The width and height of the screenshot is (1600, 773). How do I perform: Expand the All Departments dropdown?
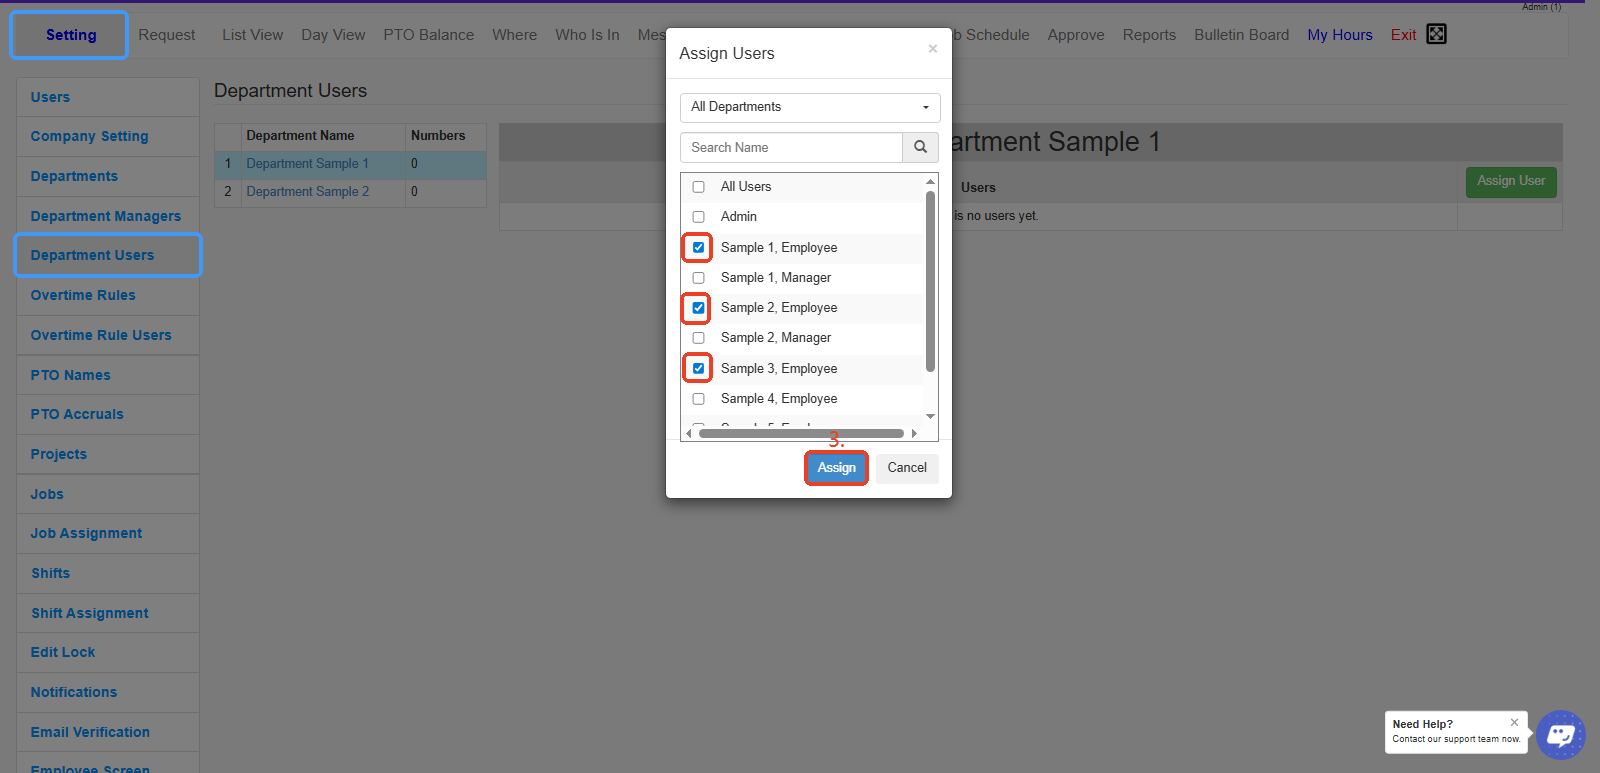pos(810,107)
